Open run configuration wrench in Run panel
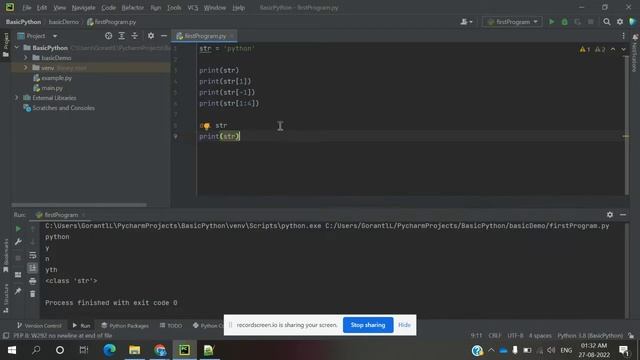The image size is (640, 360). click(x=18, y=242)
